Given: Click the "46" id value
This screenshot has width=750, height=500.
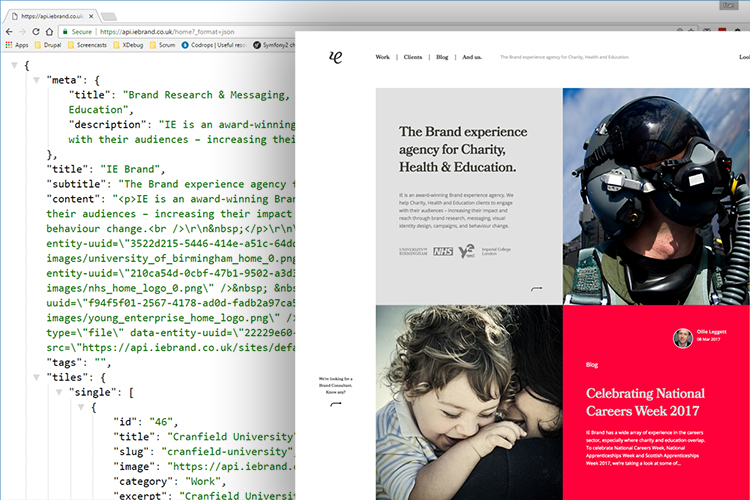Looking at the screenshot, I should (x=161, y=422).
